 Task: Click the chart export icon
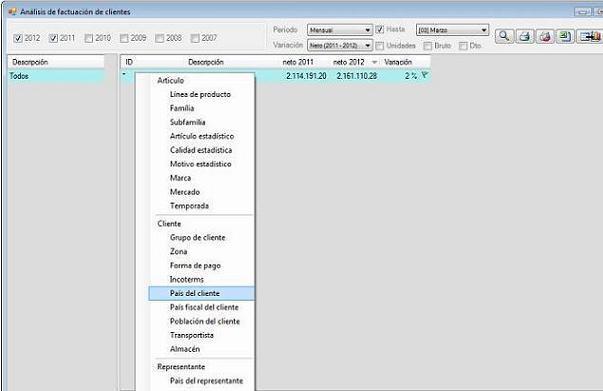pos(590,37)
